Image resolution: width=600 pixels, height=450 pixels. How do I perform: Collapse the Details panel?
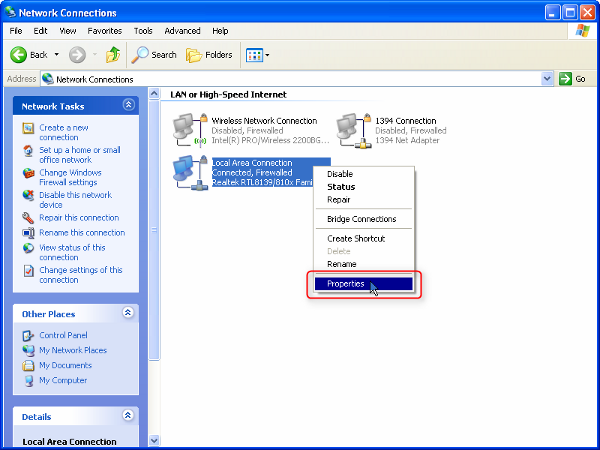(128, 415)
